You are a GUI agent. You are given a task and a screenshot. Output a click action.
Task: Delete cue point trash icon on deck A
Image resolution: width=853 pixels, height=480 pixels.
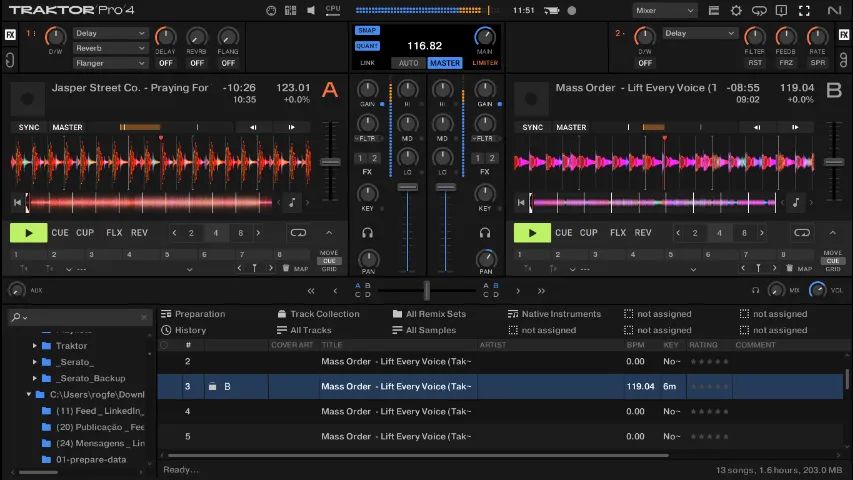pos(286,268)
